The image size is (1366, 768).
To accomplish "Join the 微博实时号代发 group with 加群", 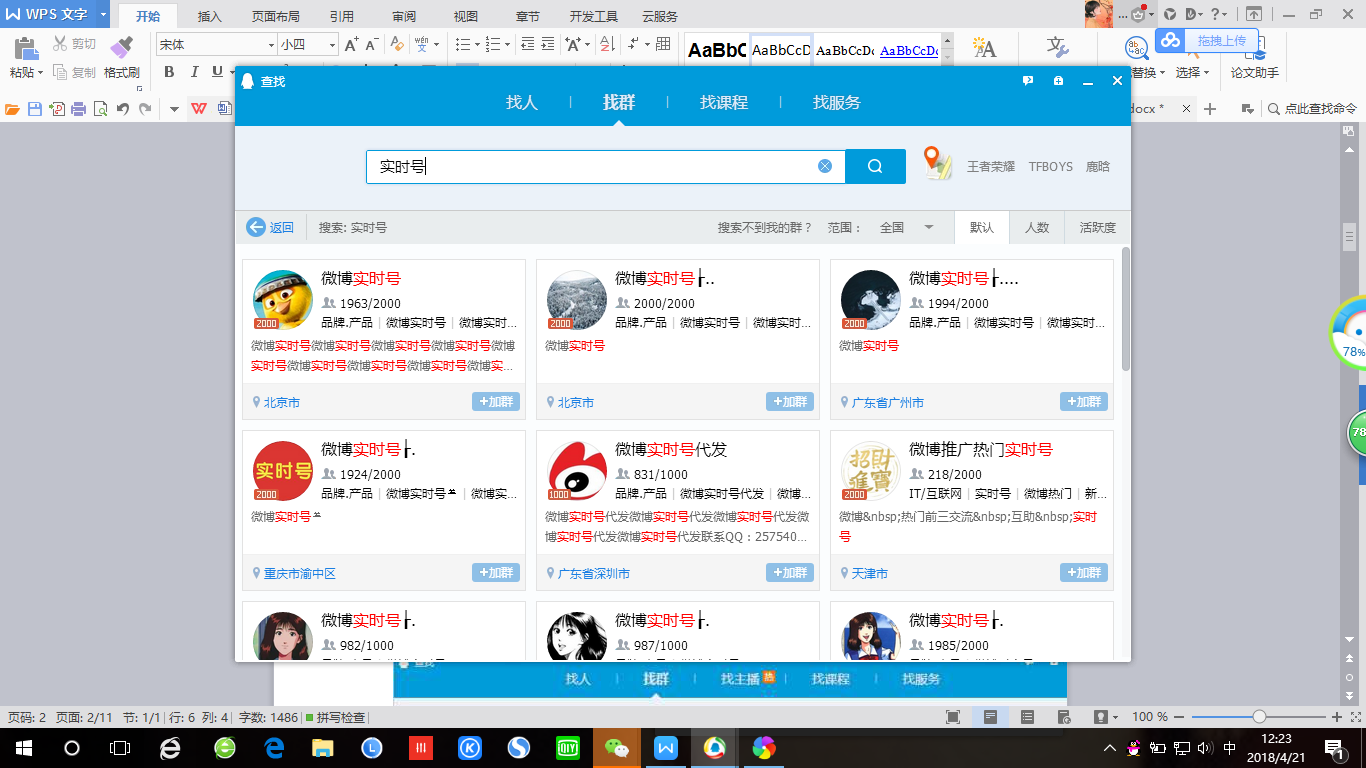I will click(x=790, y=573).
